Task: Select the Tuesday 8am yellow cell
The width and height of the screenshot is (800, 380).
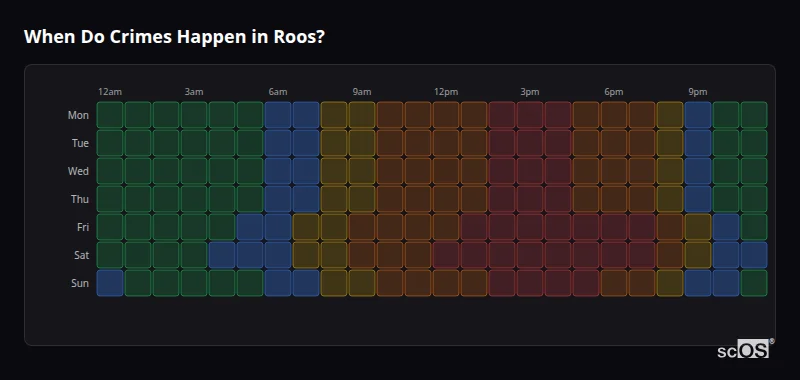Action: (x=334, y=143)
